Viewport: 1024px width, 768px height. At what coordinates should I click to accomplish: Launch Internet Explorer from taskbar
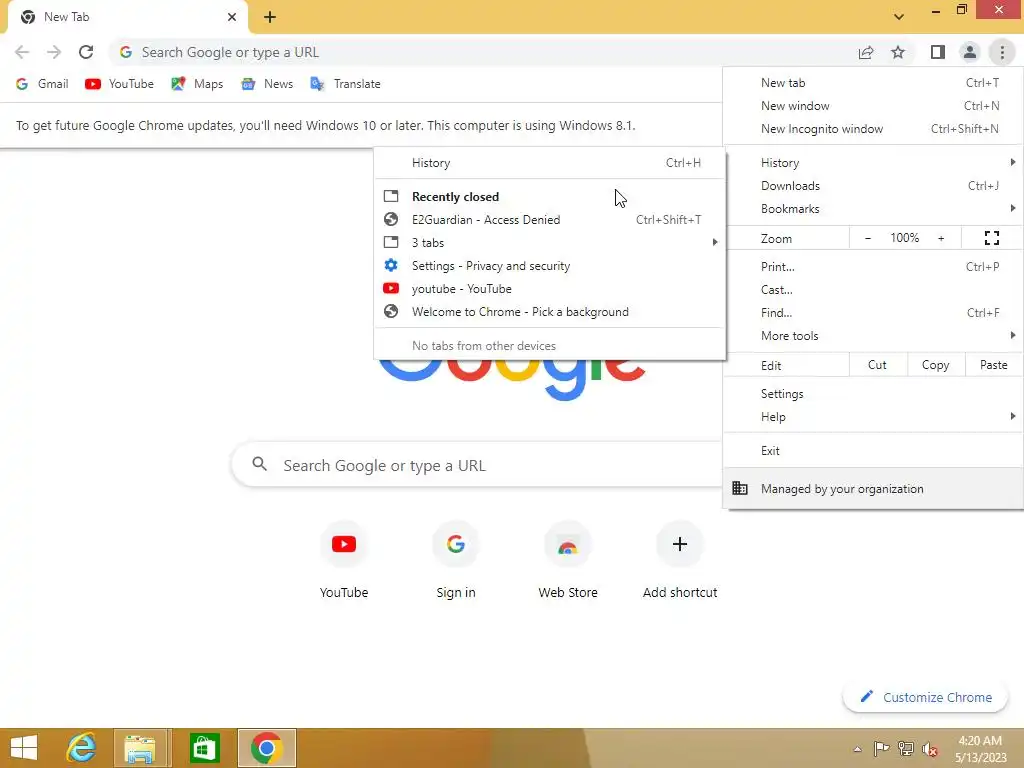pyautogui.click(x=82, y=748)
